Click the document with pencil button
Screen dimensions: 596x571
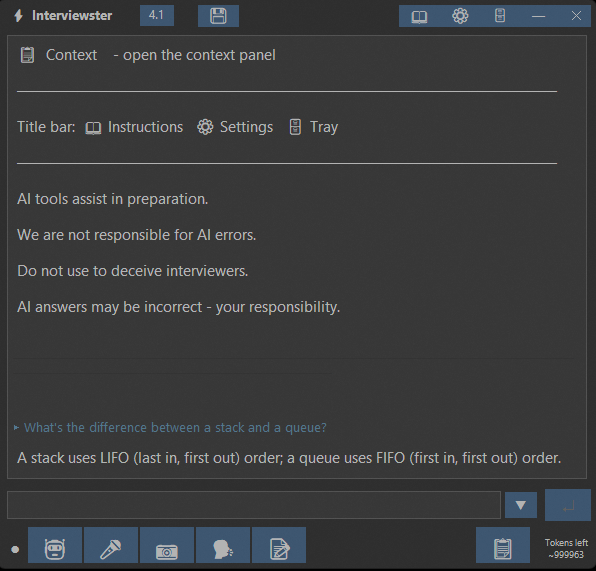(x=279, y=545)
